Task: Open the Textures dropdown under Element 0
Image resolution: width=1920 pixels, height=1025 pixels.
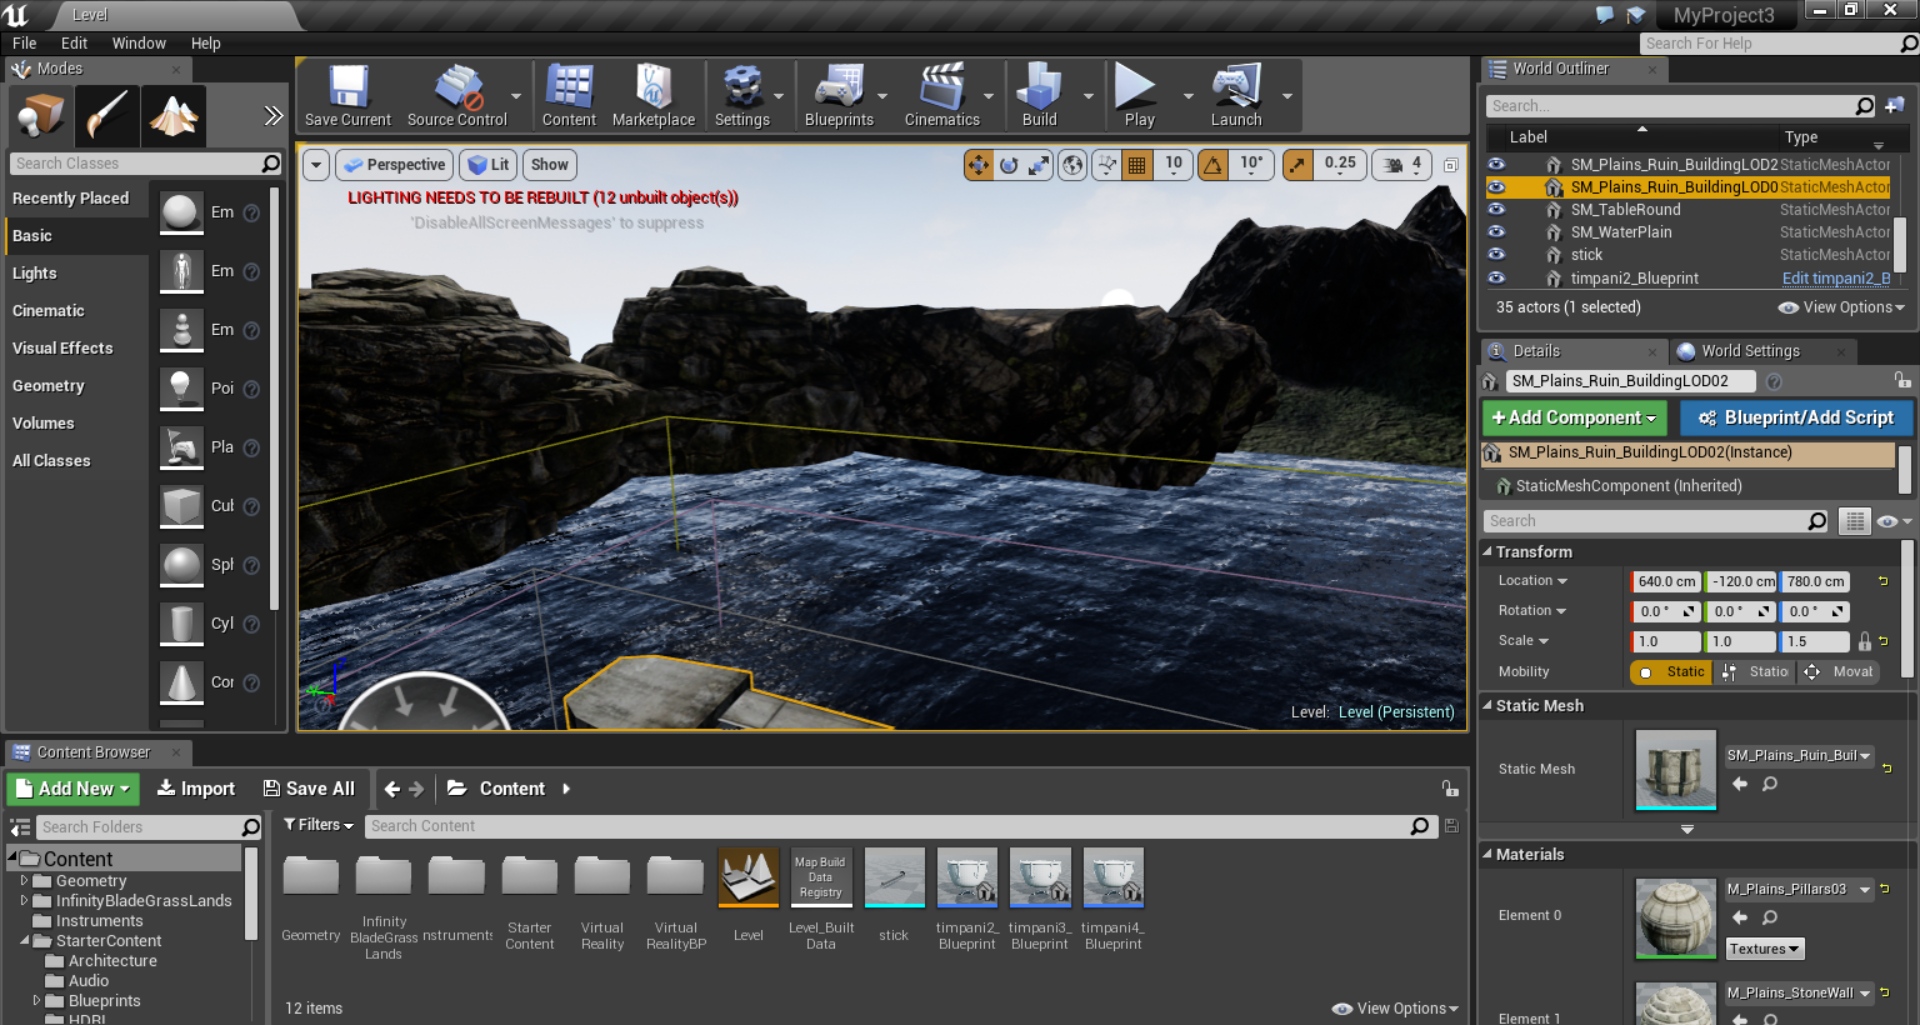Action: 1764,949
